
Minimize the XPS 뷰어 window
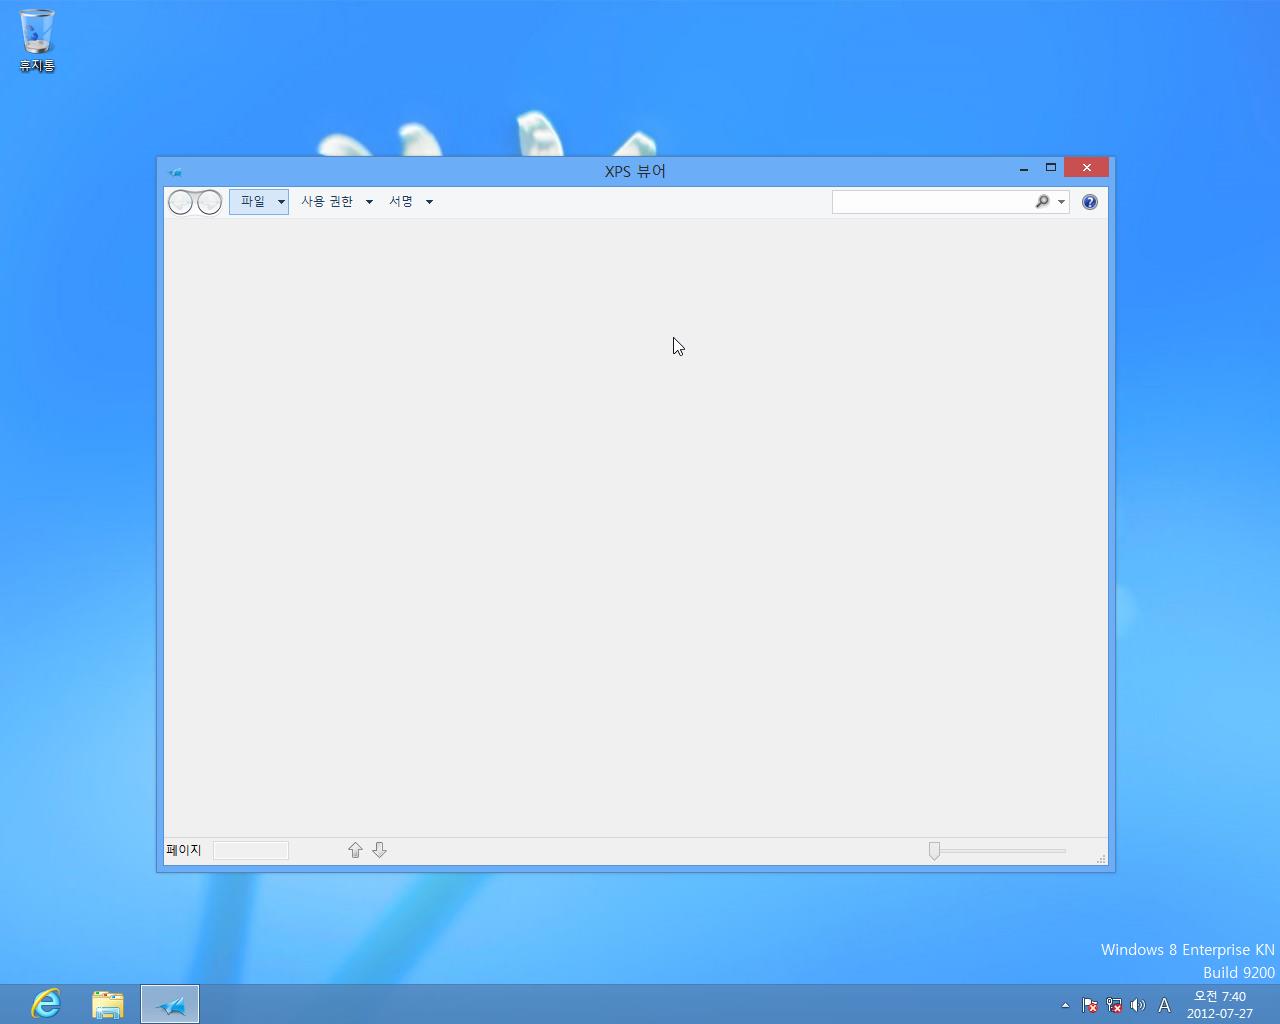(1024, 168)
